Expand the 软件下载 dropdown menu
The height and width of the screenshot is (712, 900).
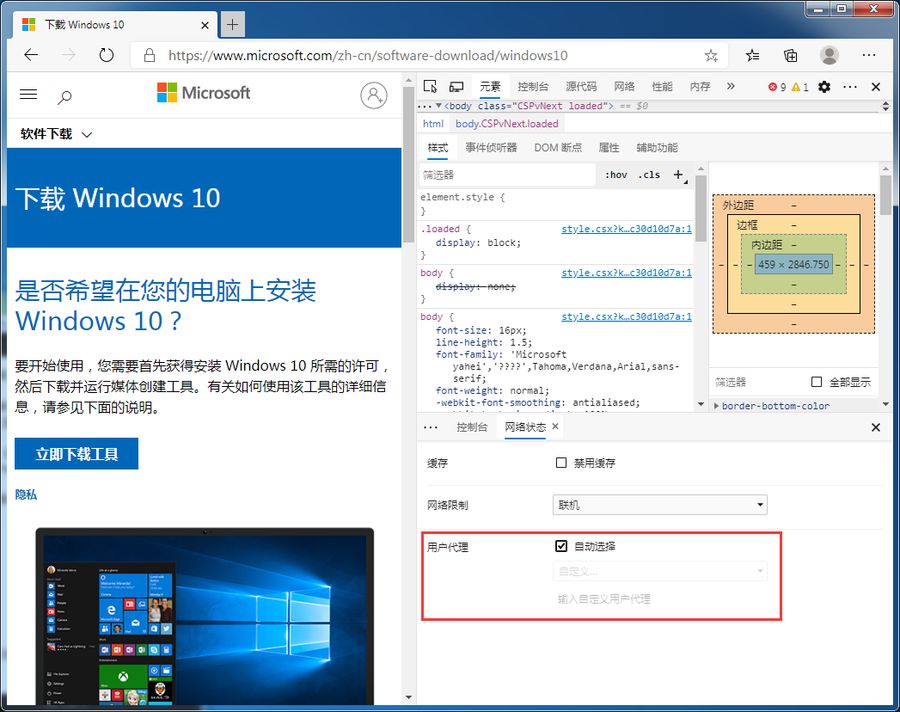56,134
